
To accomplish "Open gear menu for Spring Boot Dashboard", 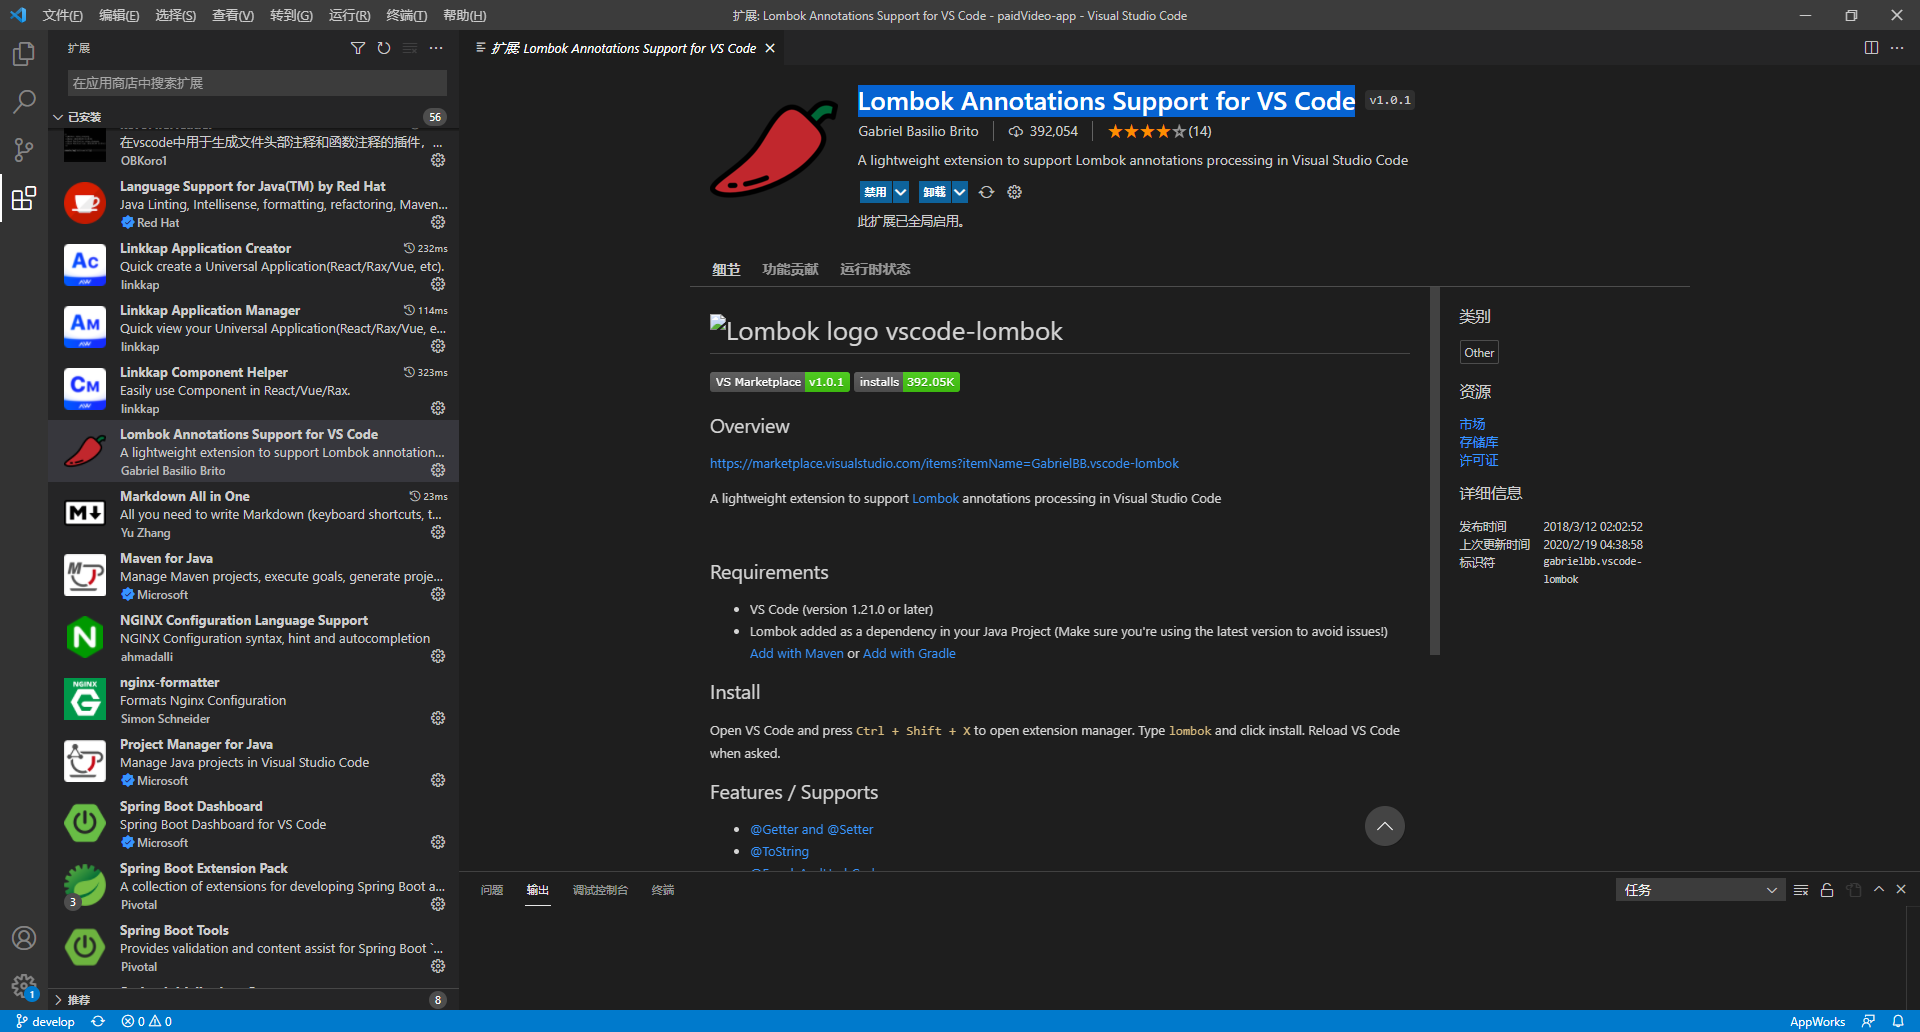I will (438, 842).
